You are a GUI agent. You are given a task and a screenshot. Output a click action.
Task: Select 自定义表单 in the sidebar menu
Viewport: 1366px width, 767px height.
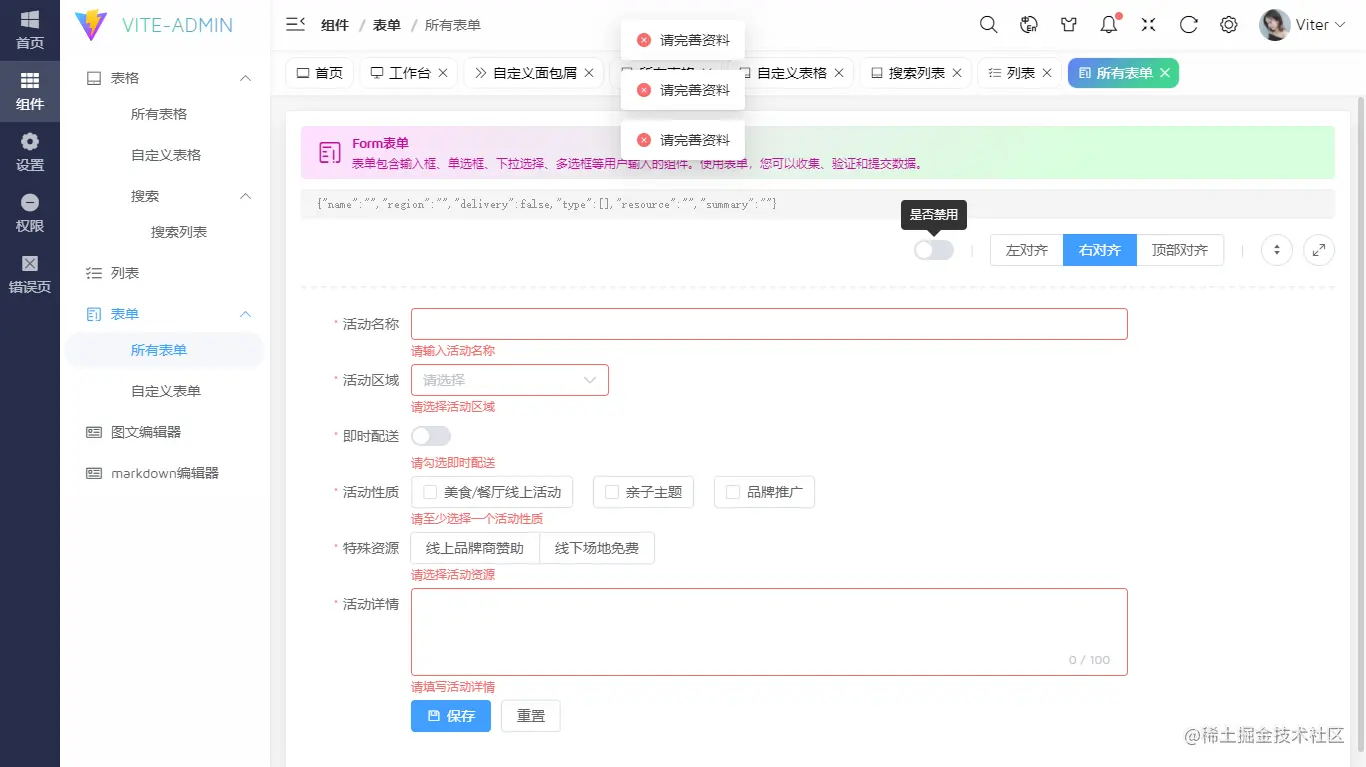point(163,390)
